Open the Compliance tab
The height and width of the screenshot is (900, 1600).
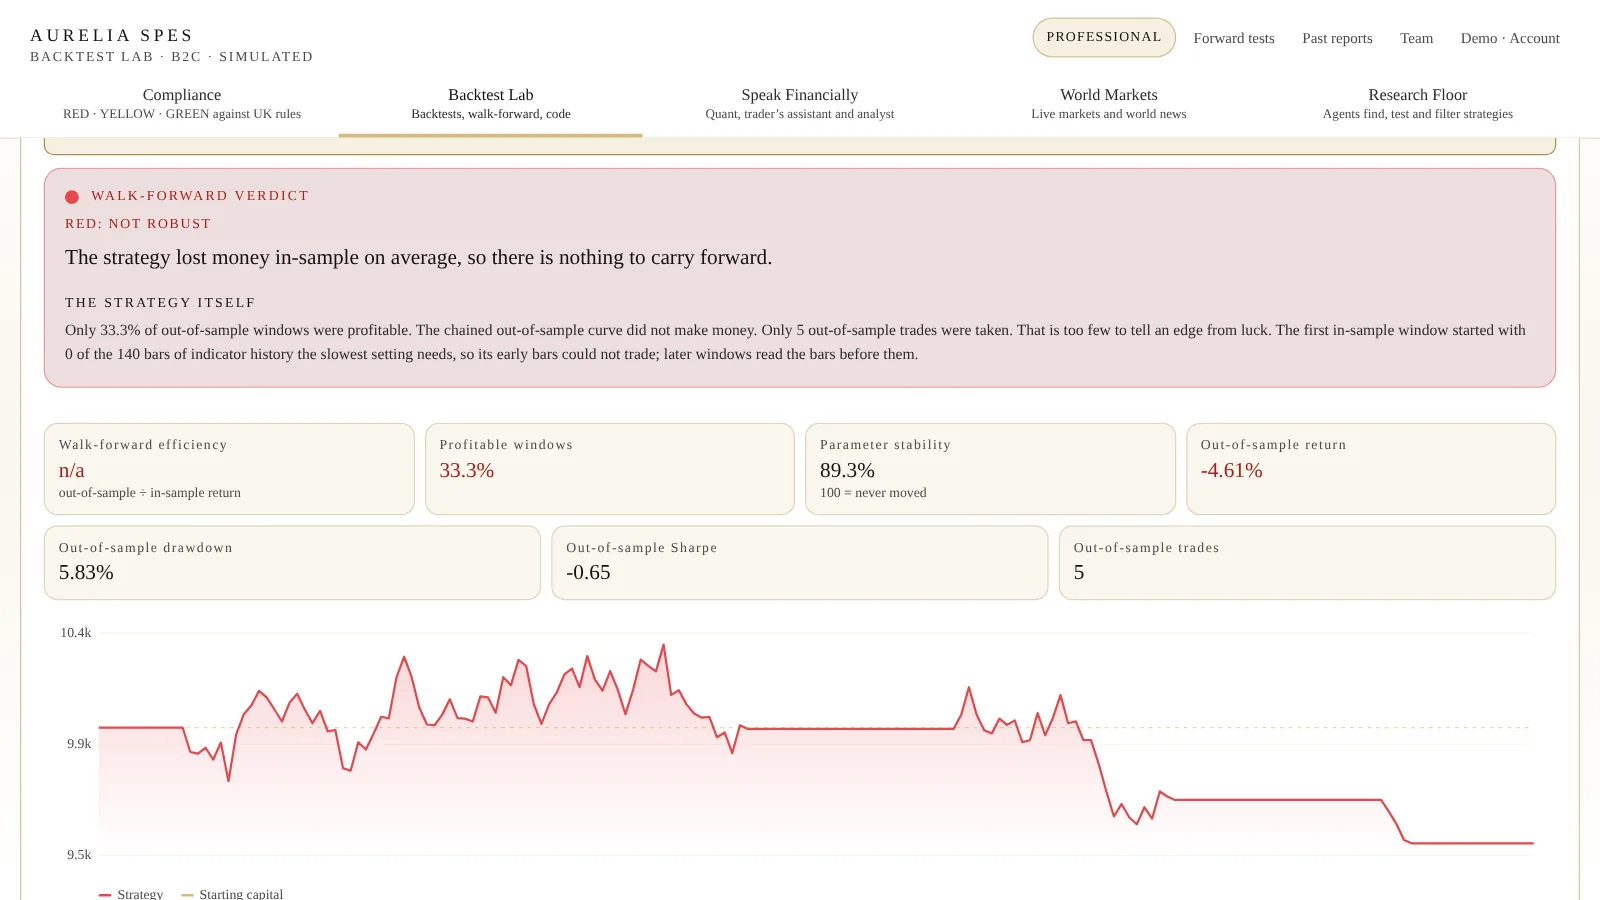point(182,104)
